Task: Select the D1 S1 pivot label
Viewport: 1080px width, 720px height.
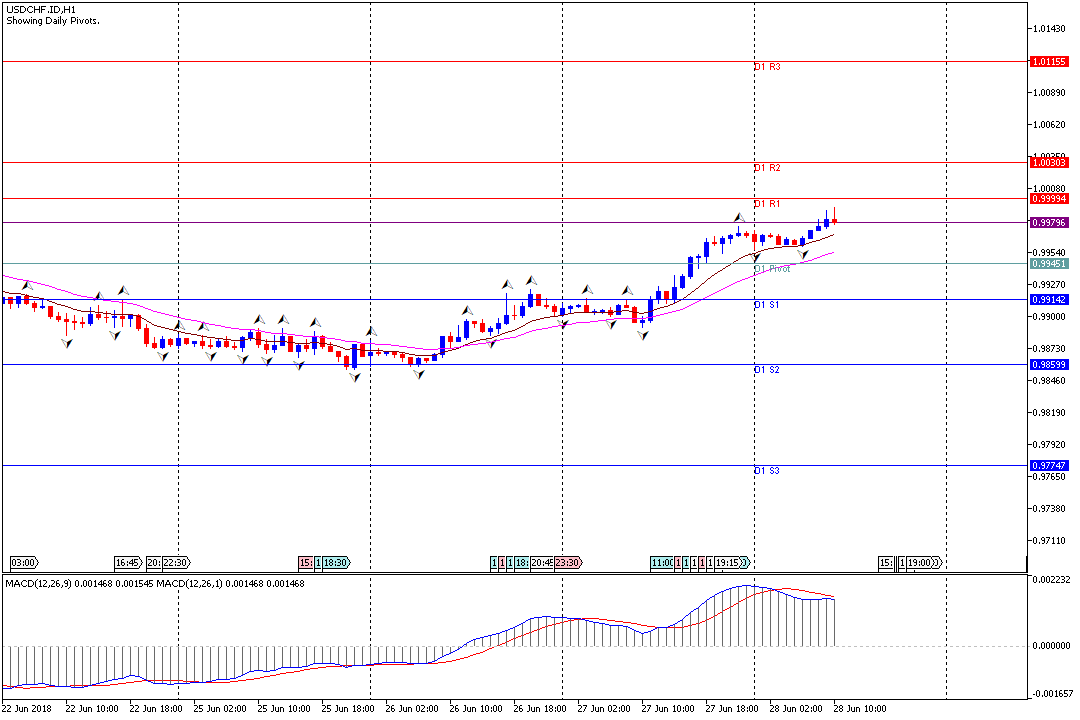Action: tap(767, 305)
